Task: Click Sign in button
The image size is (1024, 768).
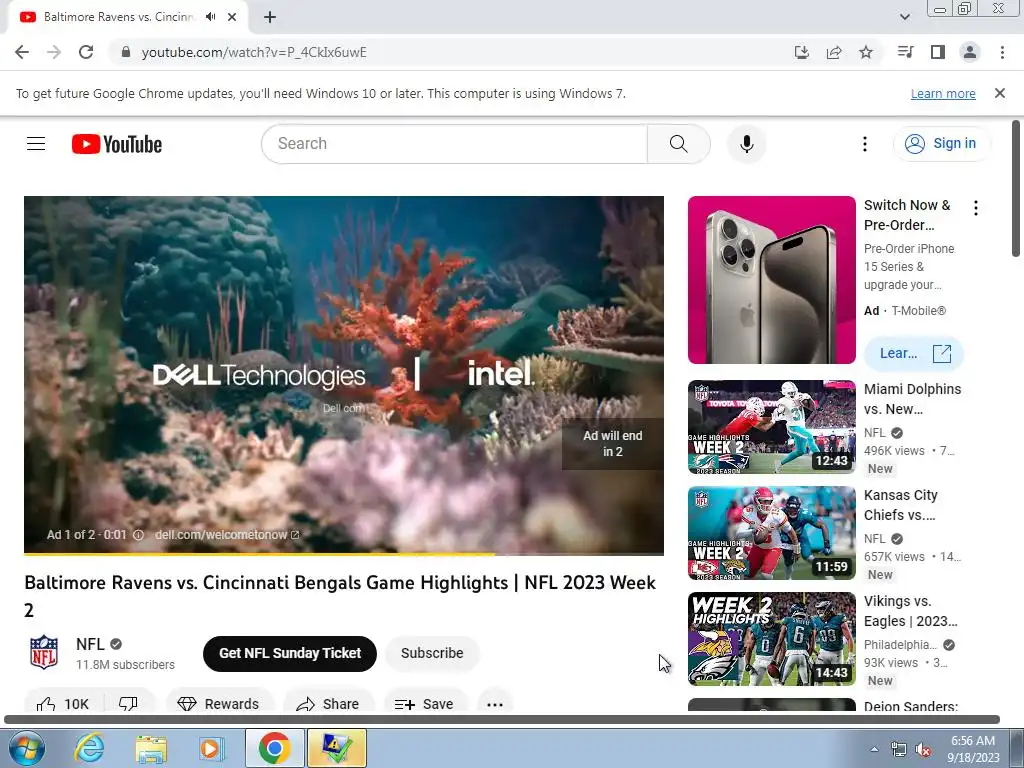Action: point(941,144)
